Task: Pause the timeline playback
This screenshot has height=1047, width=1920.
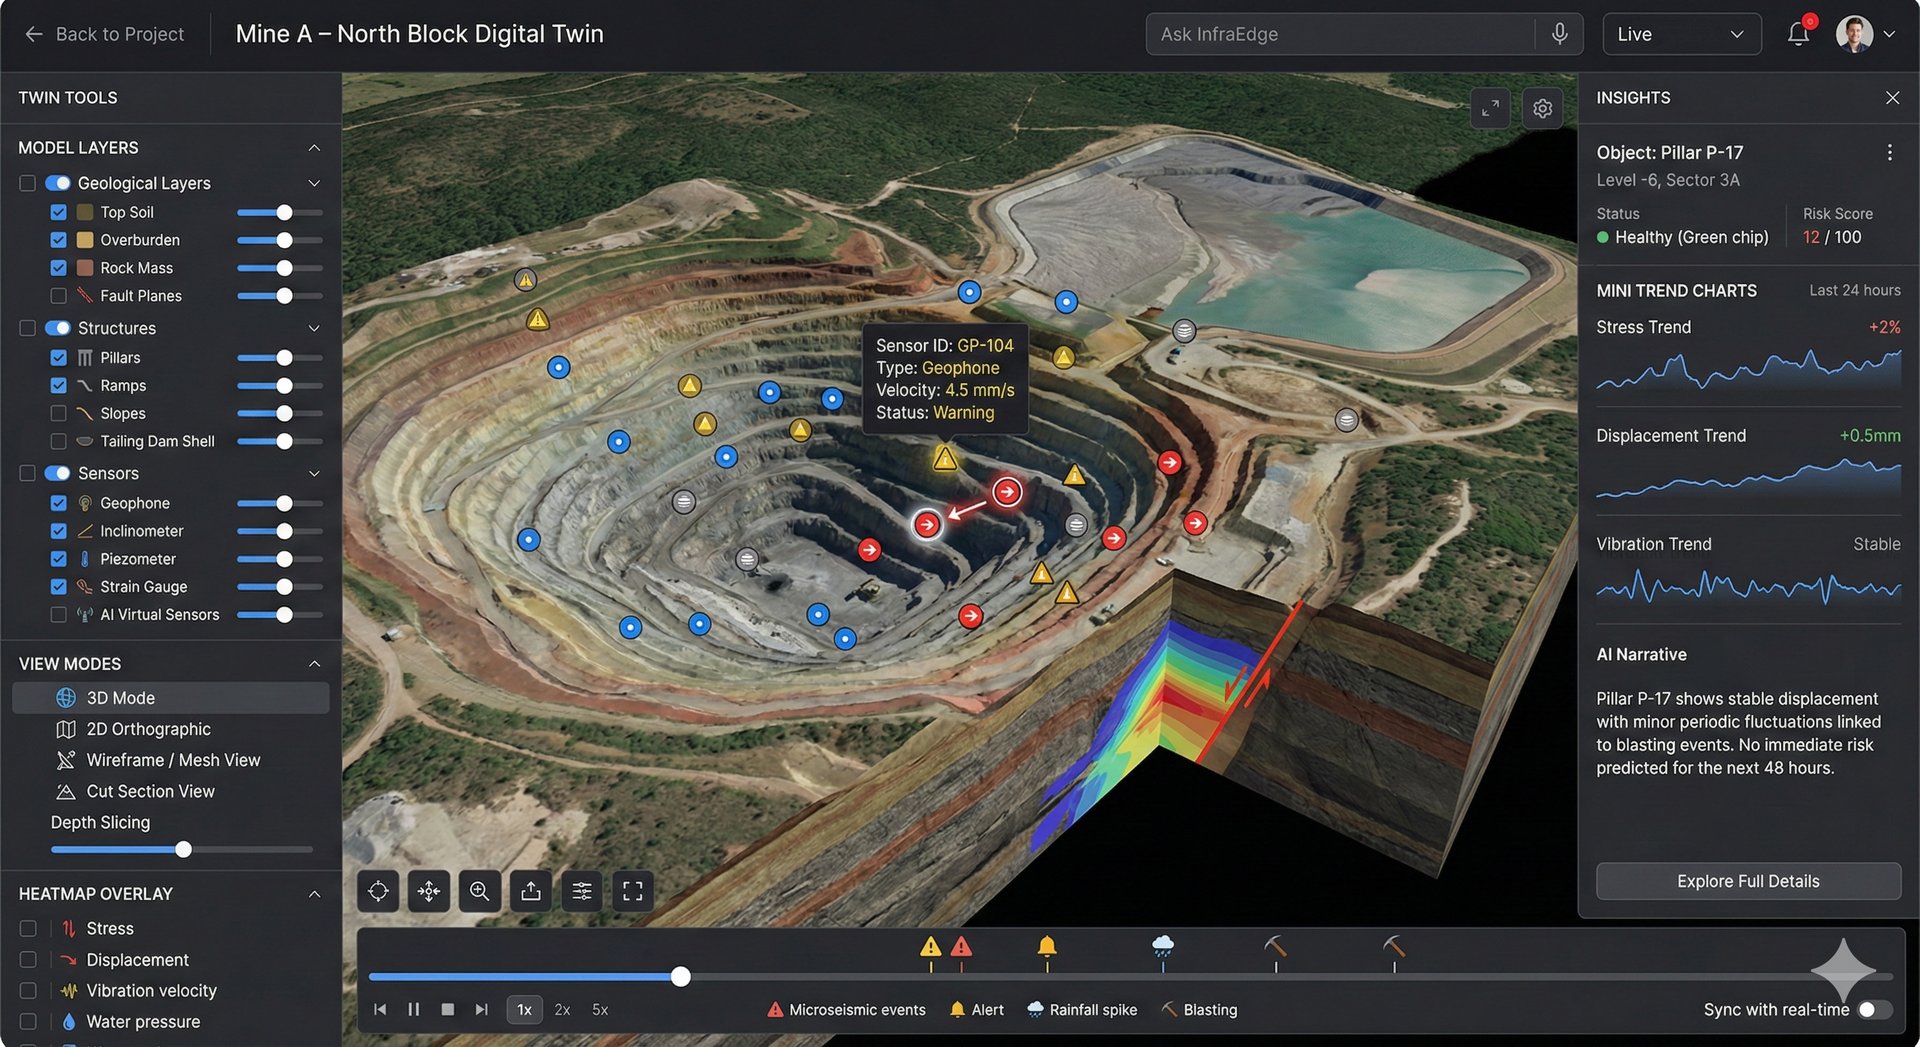Action: point(414,1010)
